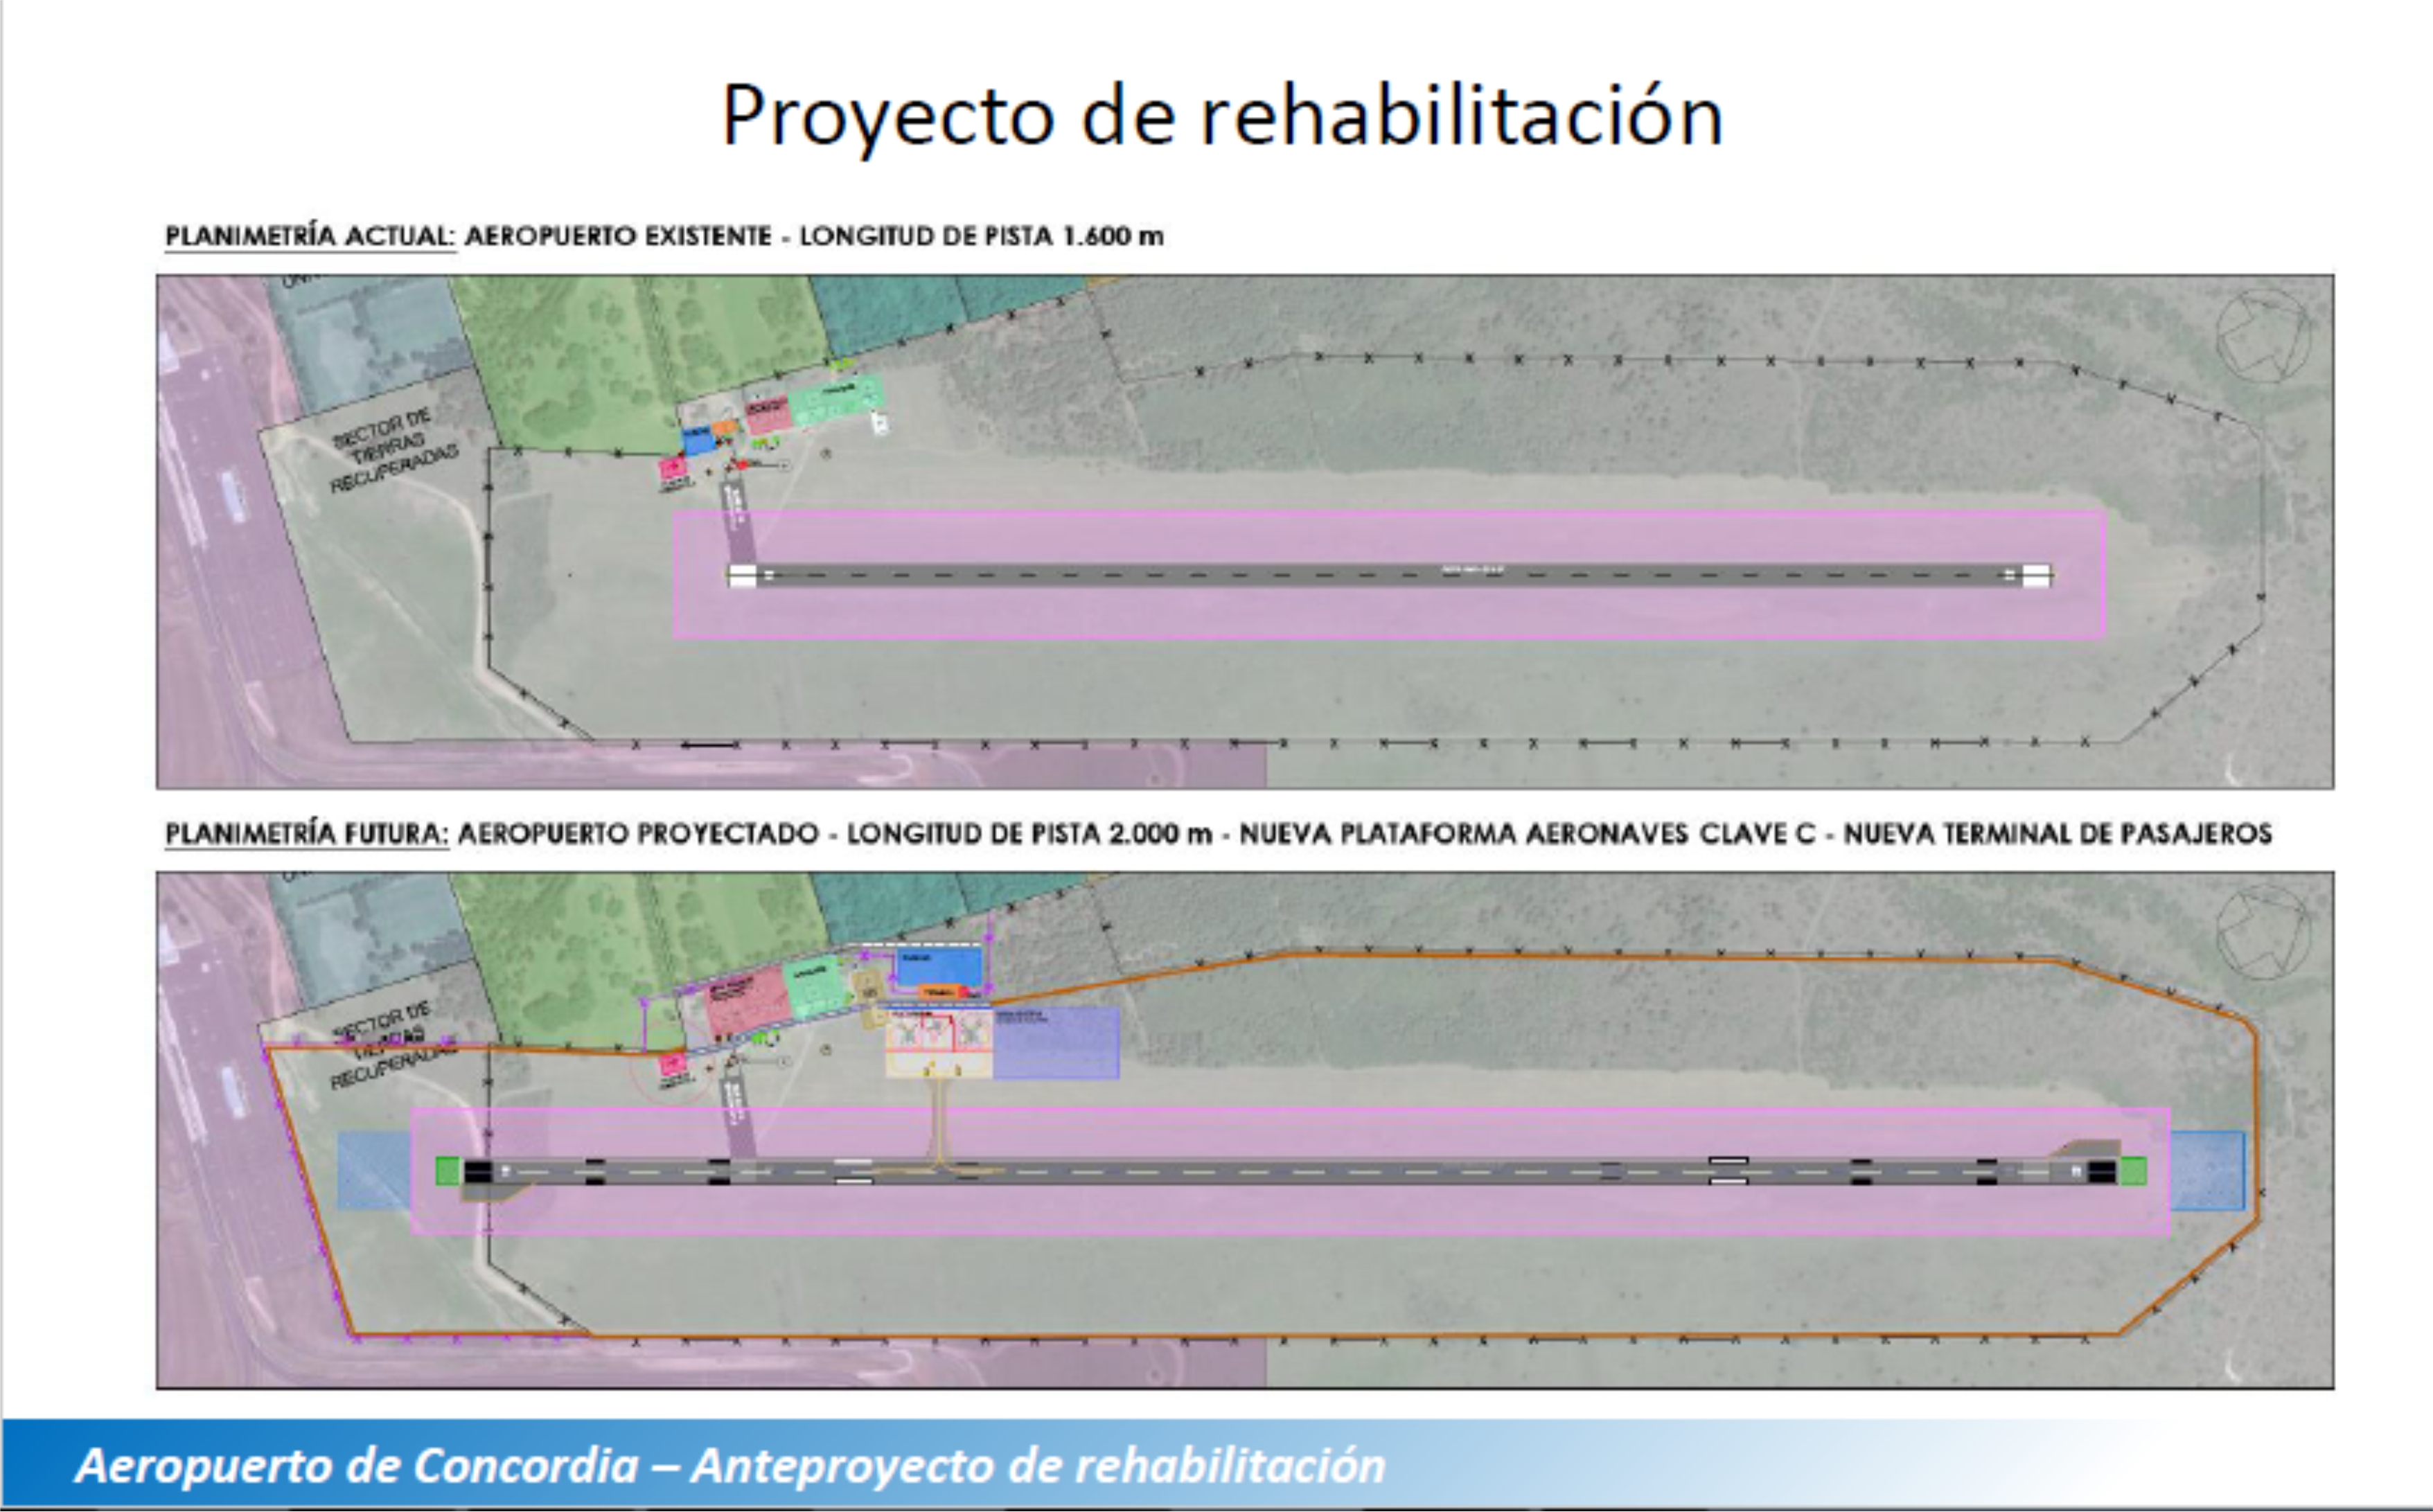Click the slide title 'Proyecto de rehabilitación'
Viewport: 2433px width, 1512px height.
[1222, 116]
